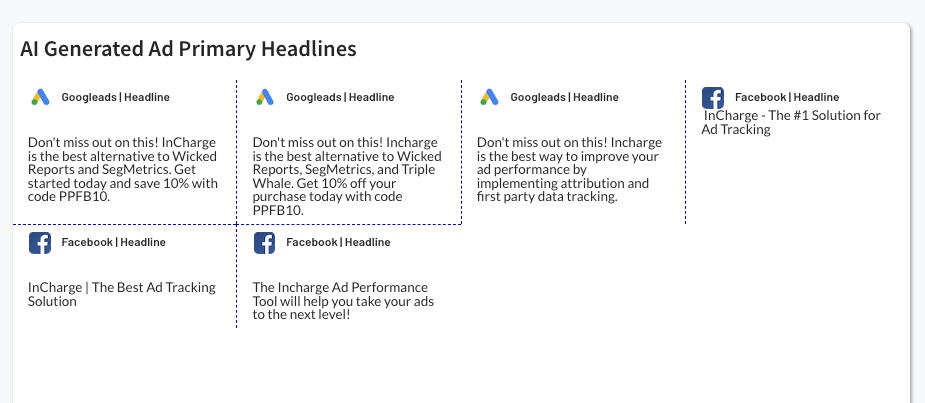
Task: Click 'Facebook | Headline' label above 'Ad Performance Tool'
Action: coord(338,243)
